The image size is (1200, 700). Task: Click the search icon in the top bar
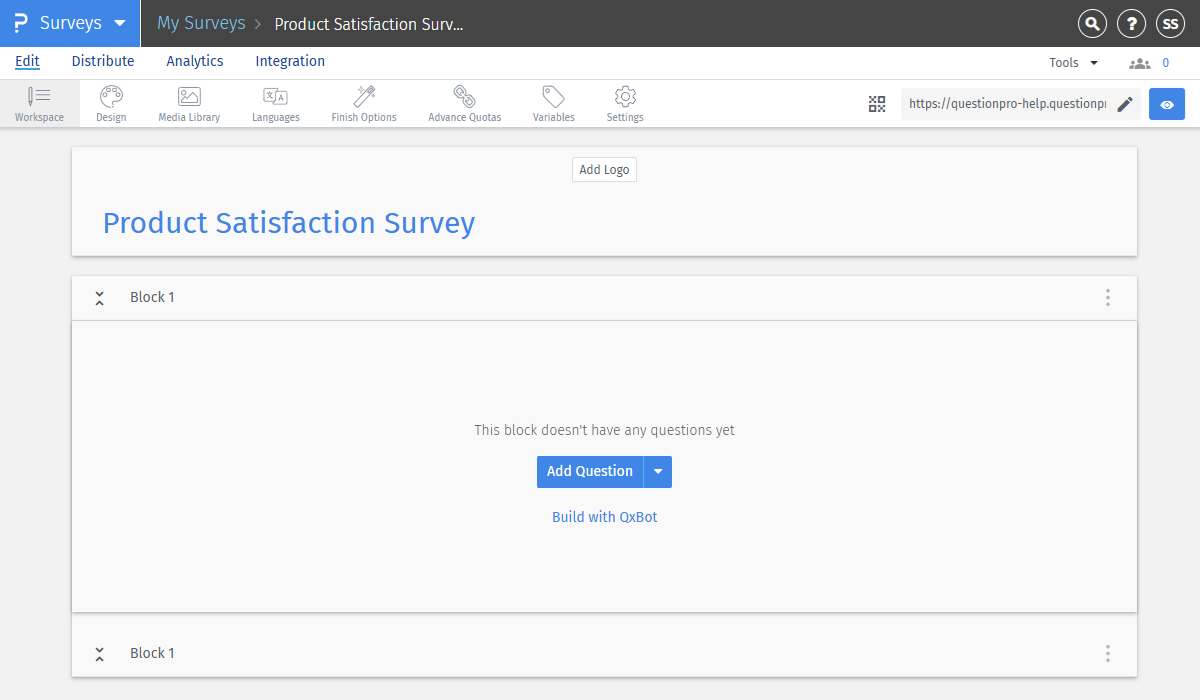coord(1092,23)
